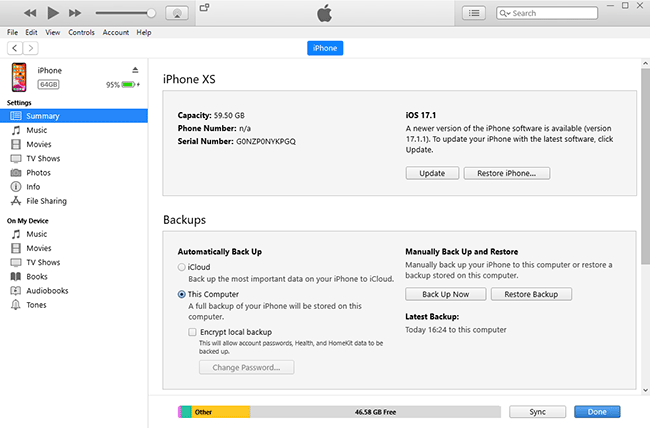Open the MiniPlayer window icon
The height and width of the screenshot is (428, 650).
tap(204, 7)
